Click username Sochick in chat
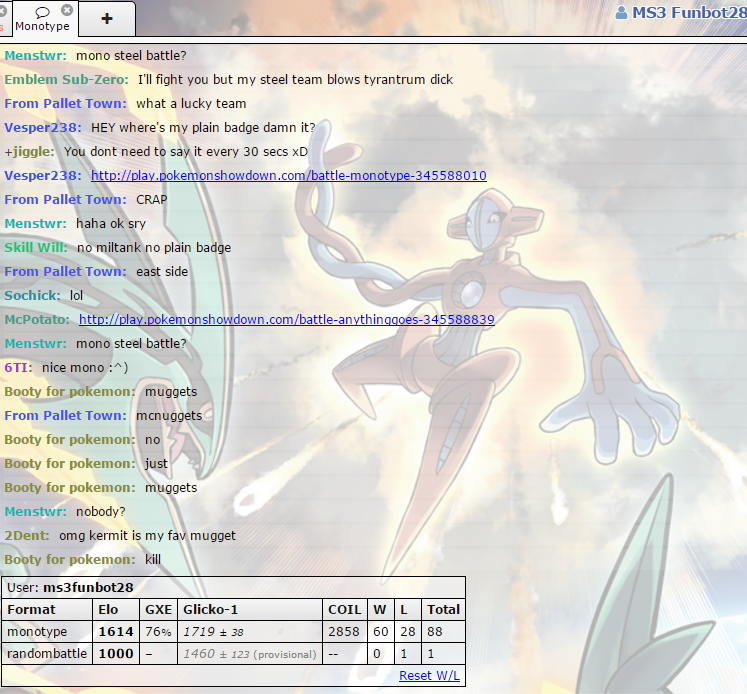747x694 pixels. click(32, 296)
